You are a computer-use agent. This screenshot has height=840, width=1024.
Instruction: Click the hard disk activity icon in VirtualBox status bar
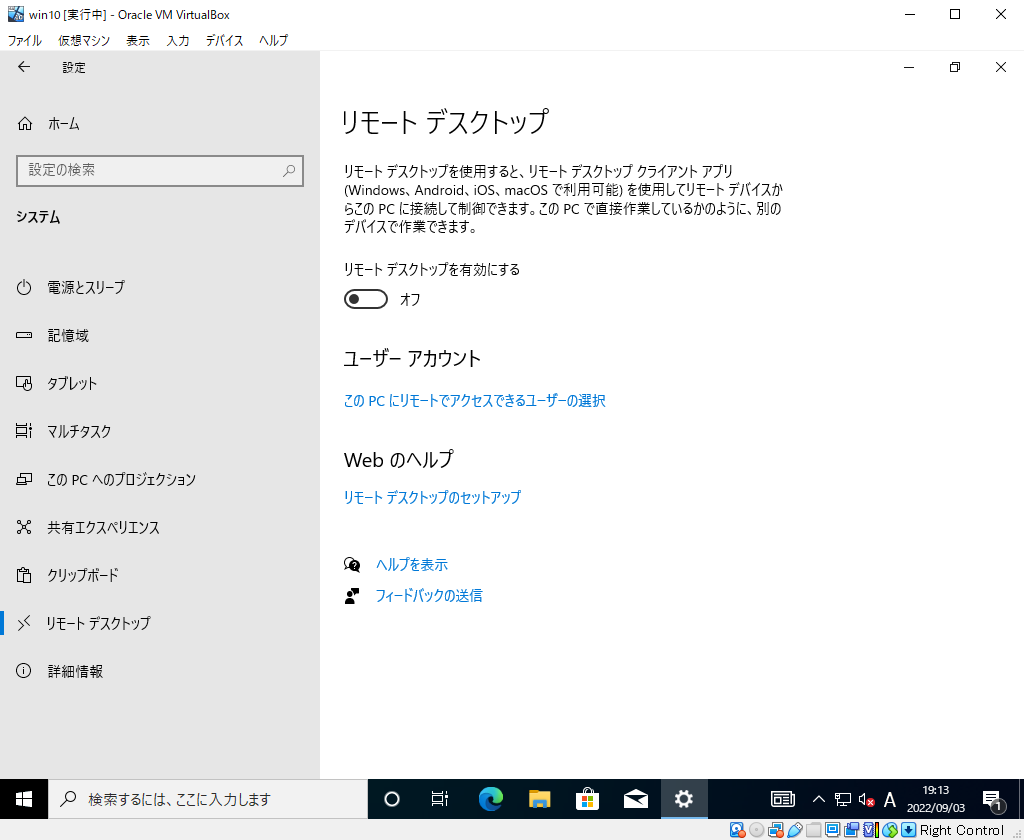point(737,830)
